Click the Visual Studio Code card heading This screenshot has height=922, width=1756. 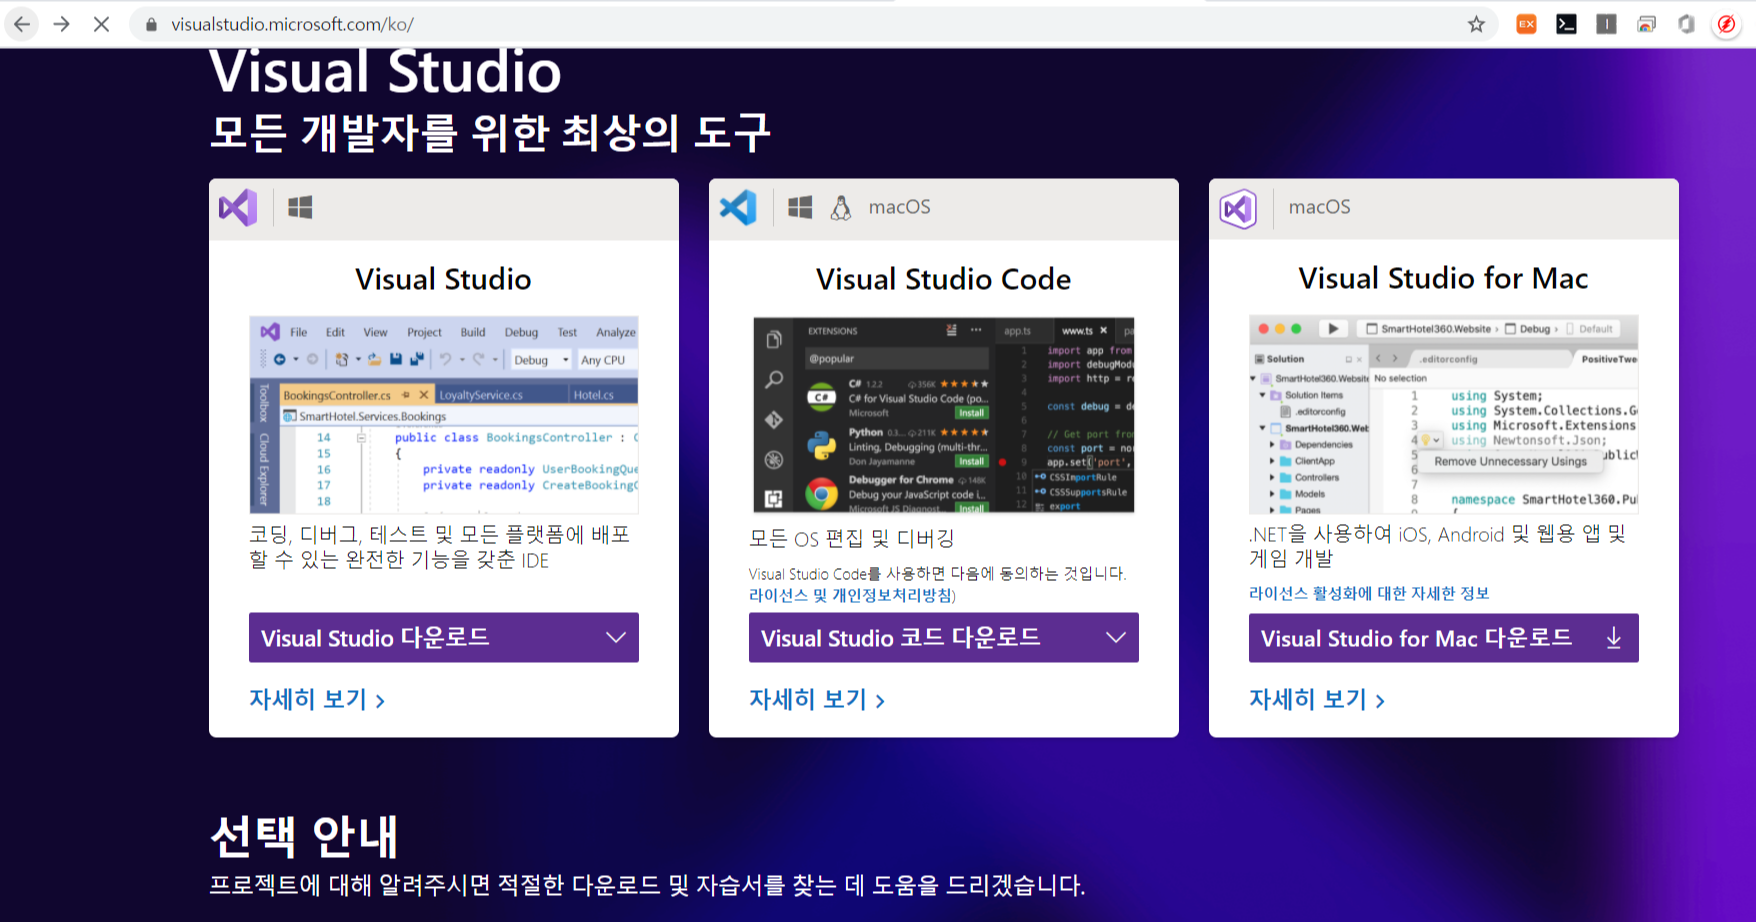944,279
